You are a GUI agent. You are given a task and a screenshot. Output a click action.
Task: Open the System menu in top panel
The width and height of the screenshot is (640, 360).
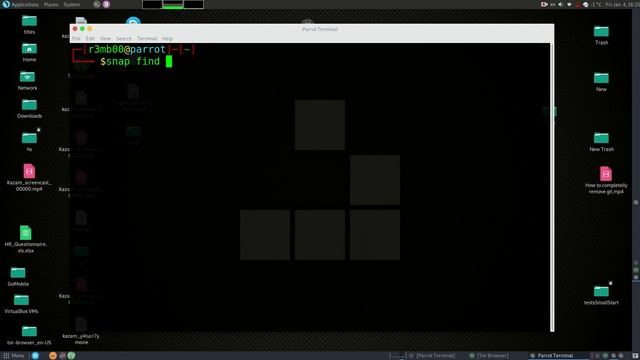tap(72, 4)
